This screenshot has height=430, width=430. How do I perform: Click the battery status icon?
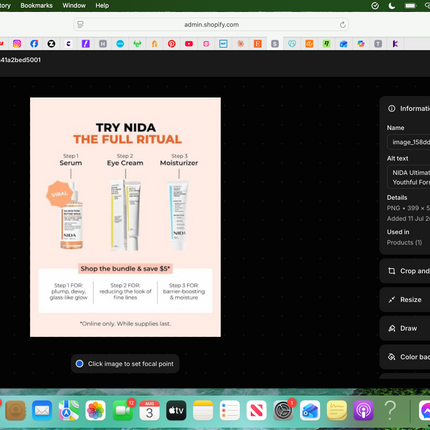(410, 6)
